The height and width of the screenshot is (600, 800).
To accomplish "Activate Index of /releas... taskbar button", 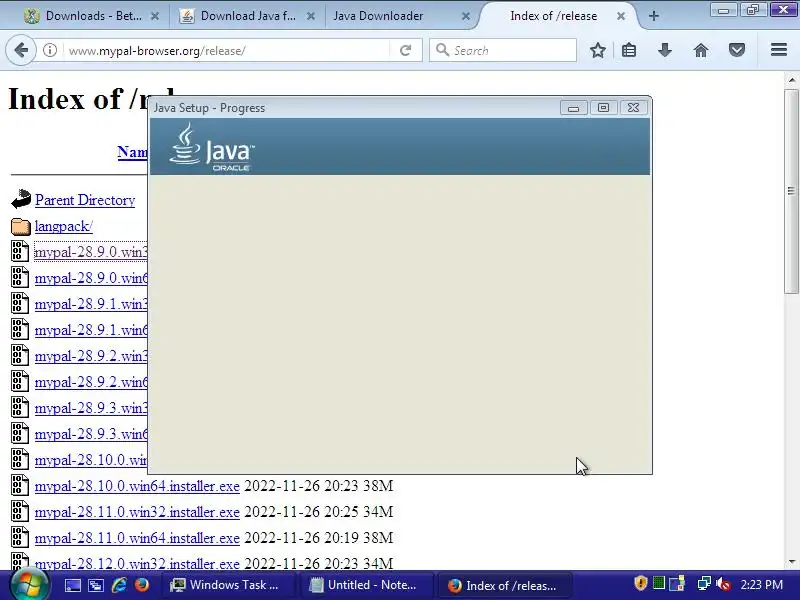I will (505, 585).
